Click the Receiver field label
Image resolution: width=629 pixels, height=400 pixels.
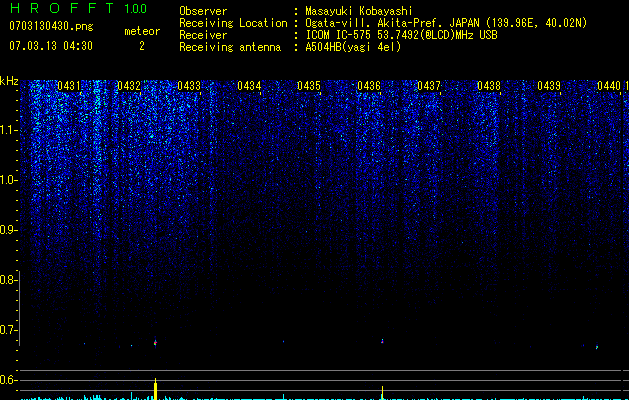click(203, 35)
